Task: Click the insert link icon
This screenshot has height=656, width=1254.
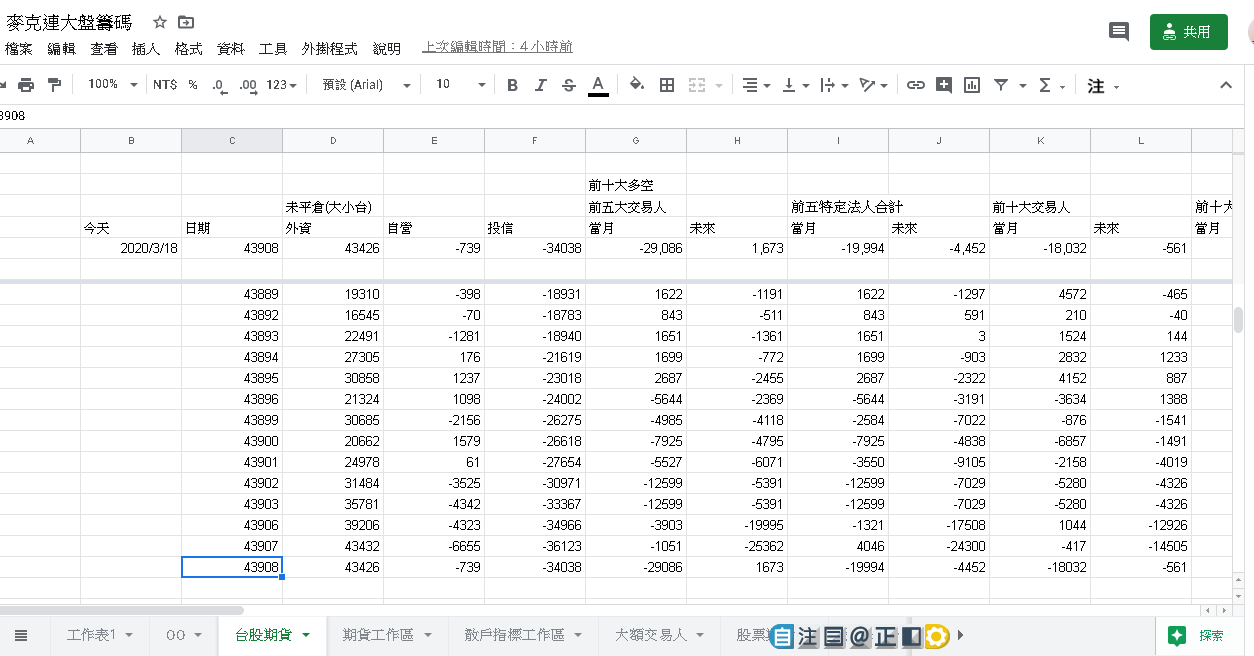Action: click(x=915, y=85)
